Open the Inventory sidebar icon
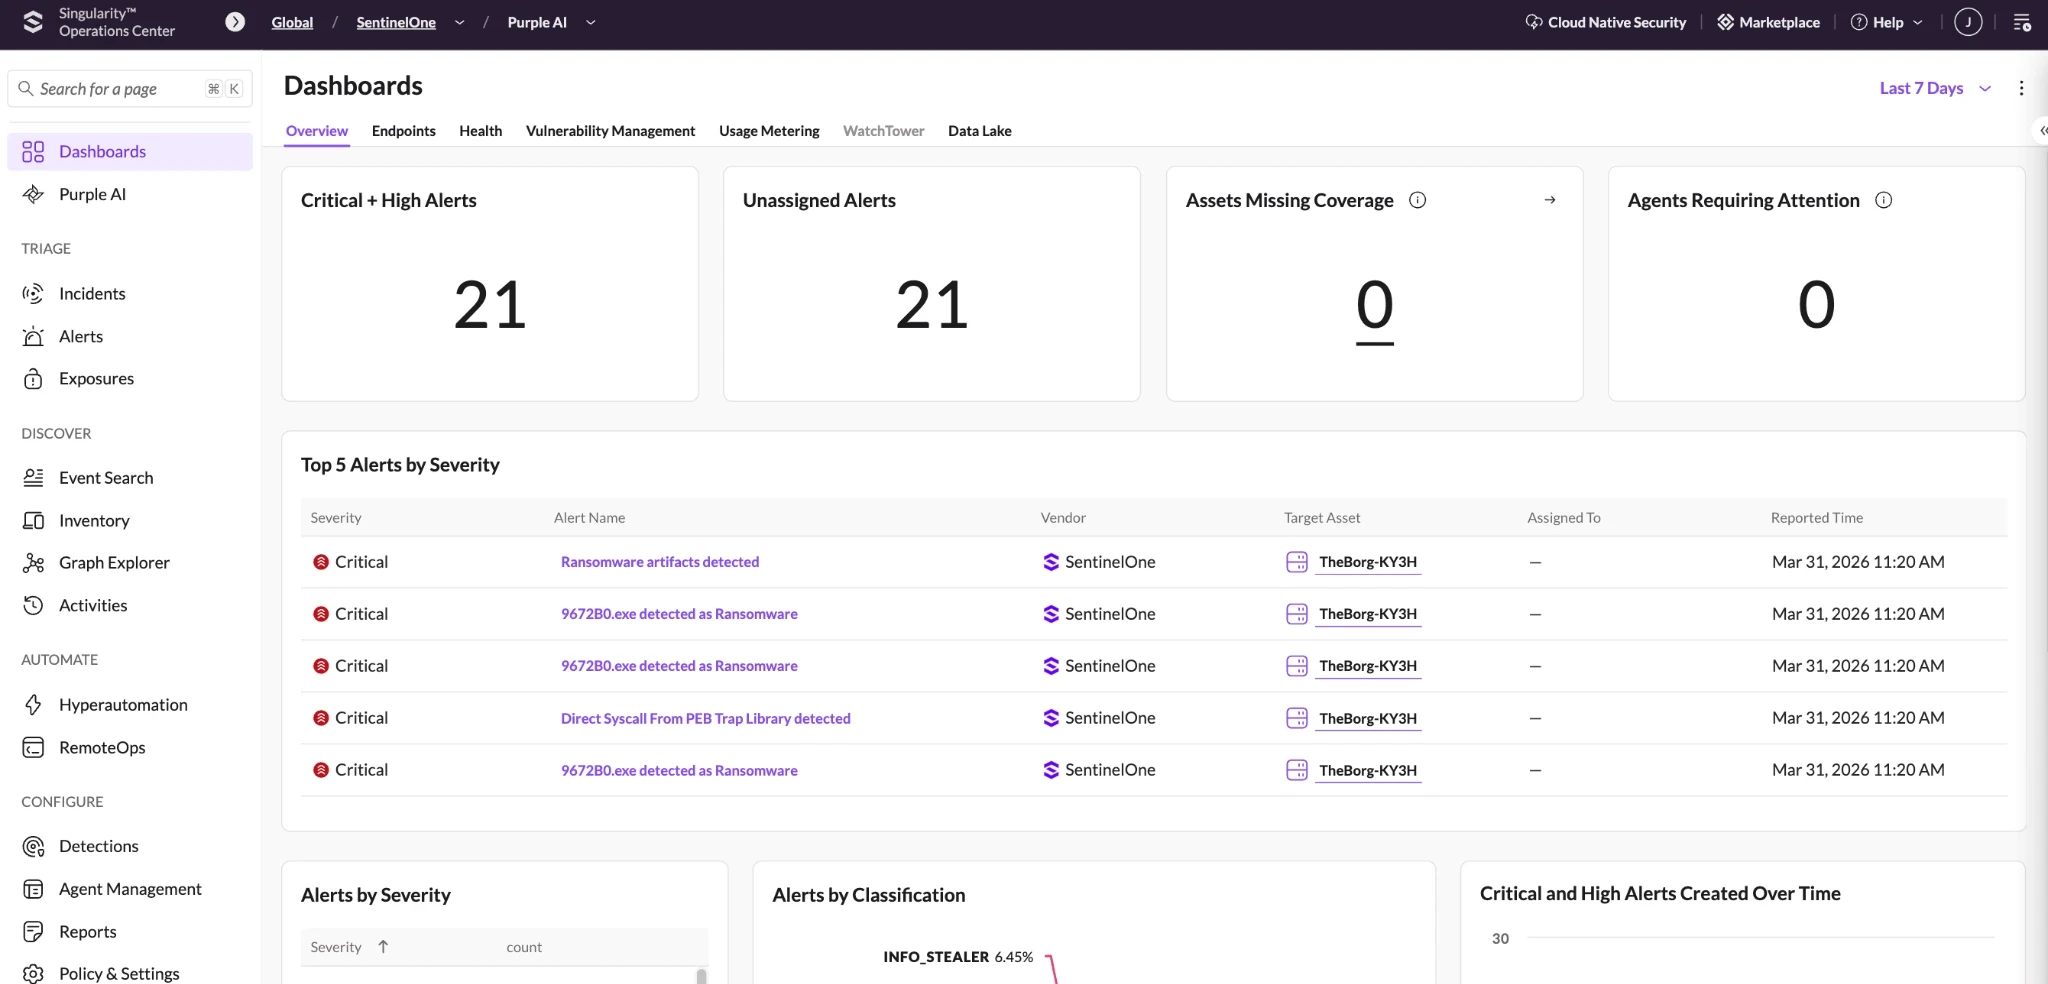The height and width of the screenshot is (984, 2048). pos(33,521)
